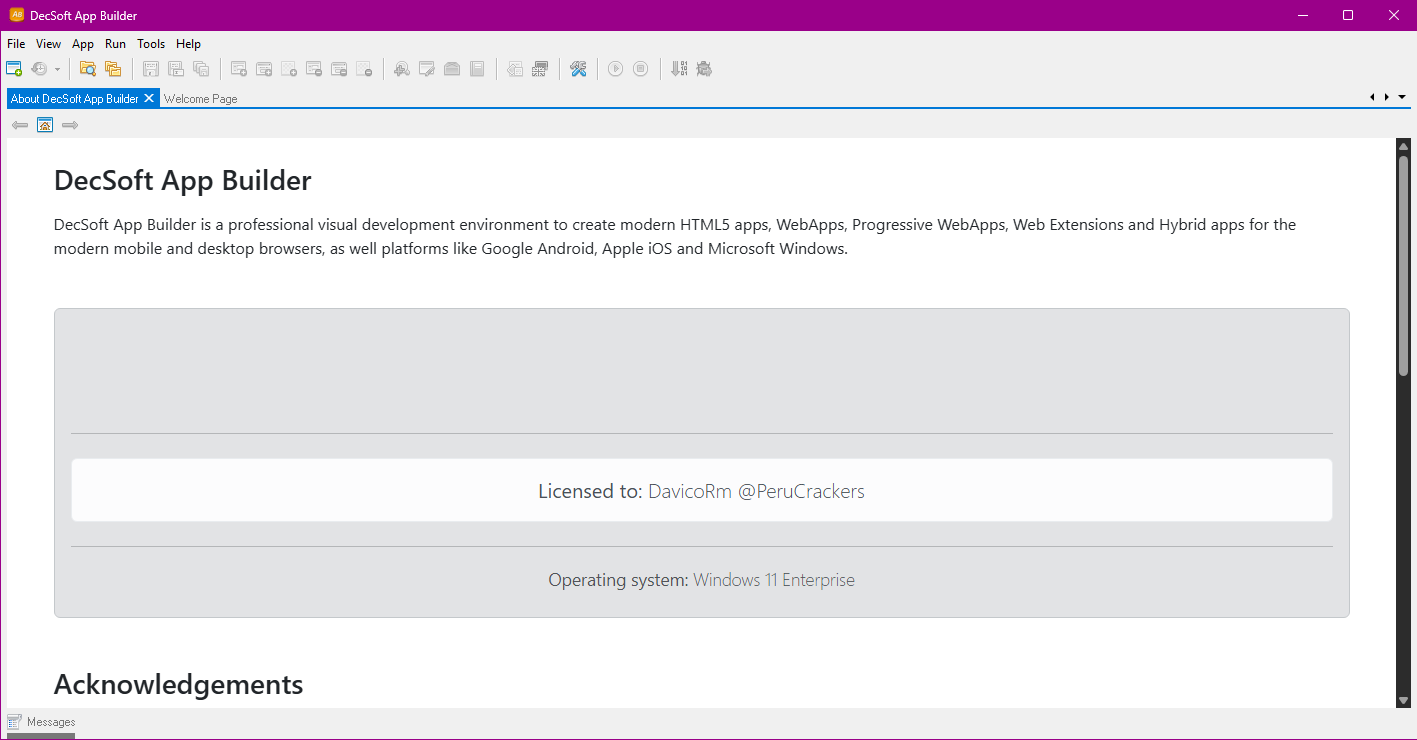Viewport: 1417px width, 740px height.
Task: Click the DecSoft App Builder page heading
Action: pyautogui.click(x=183, y=181)
